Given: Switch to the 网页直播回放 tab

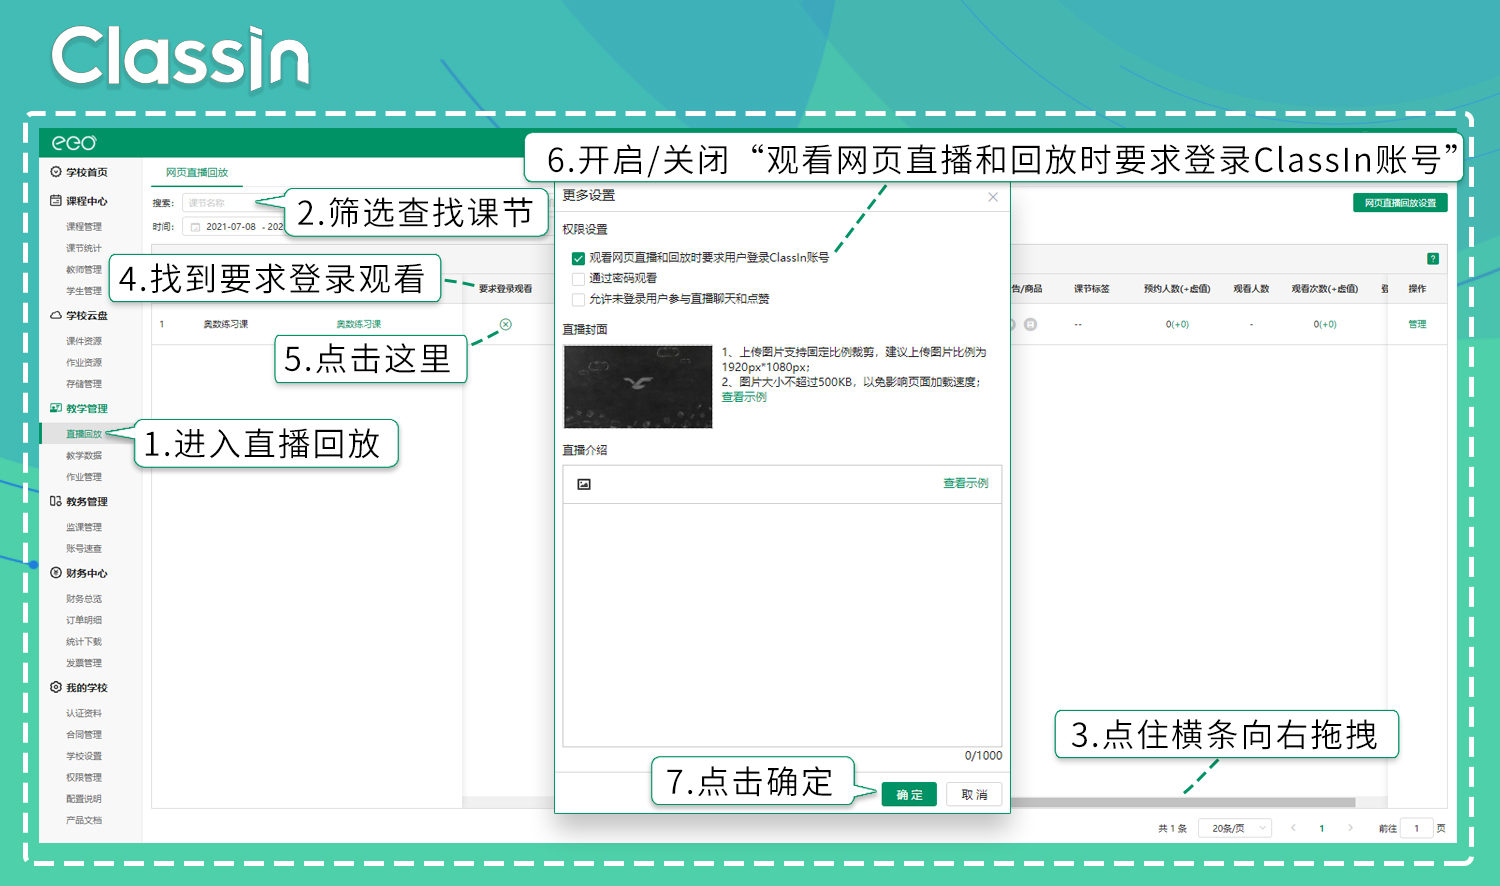Looking at the screenshot, I should [197, 172].
